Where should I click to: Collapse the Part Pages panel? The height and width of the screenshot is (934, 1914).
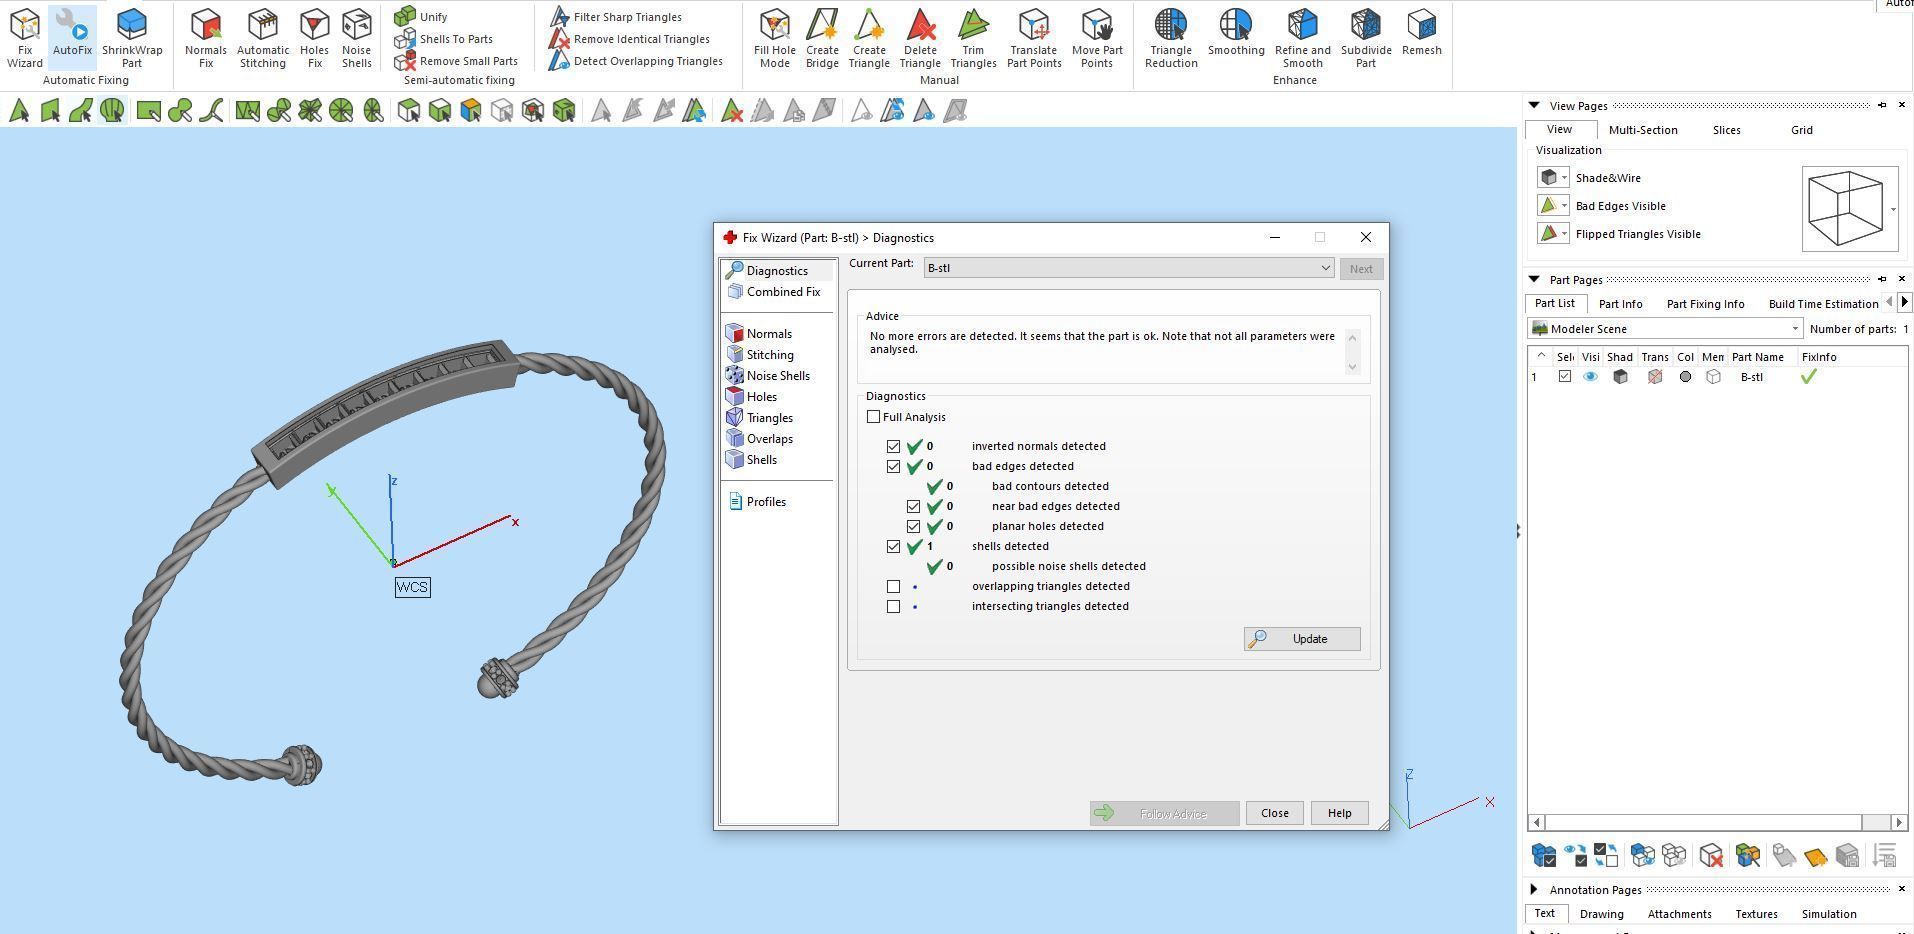(1534, 279)
